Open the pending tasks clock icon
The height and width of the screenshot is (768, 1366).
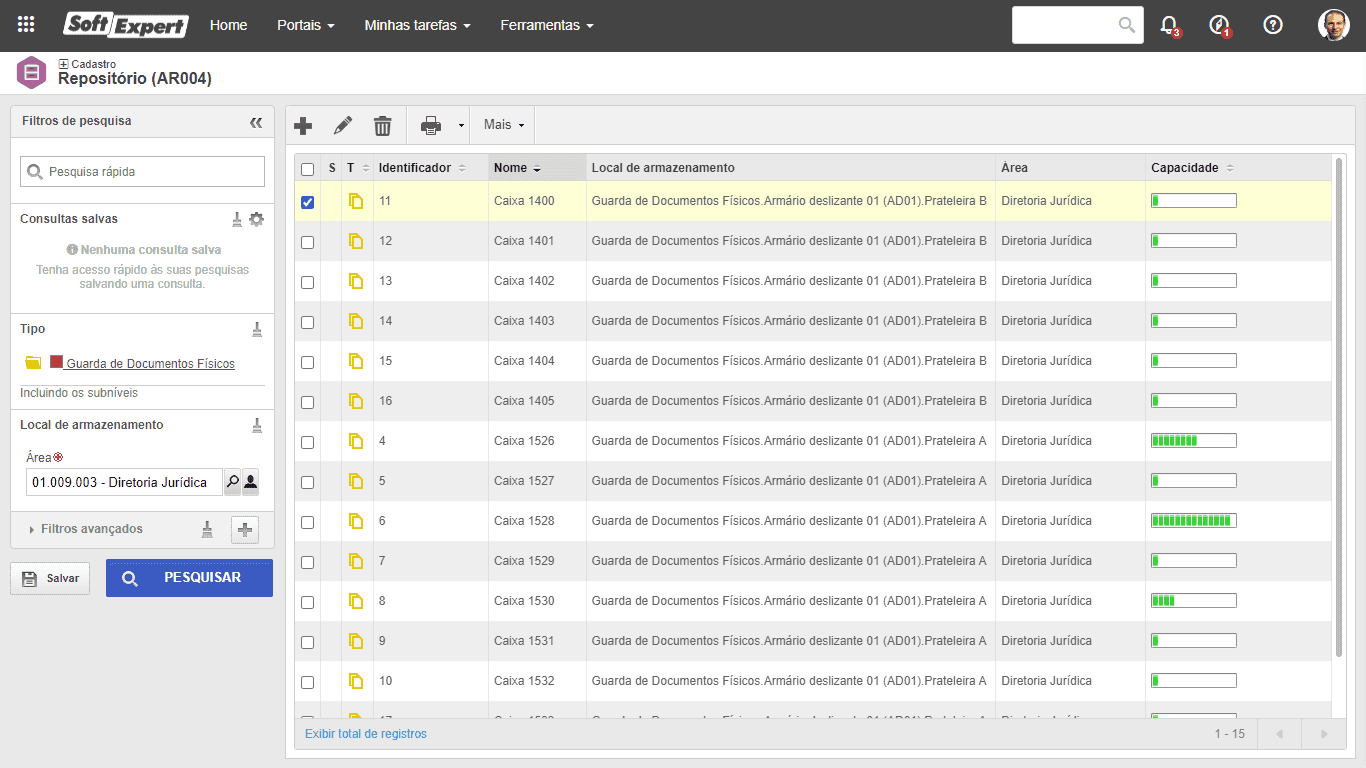pos(1219,26)
